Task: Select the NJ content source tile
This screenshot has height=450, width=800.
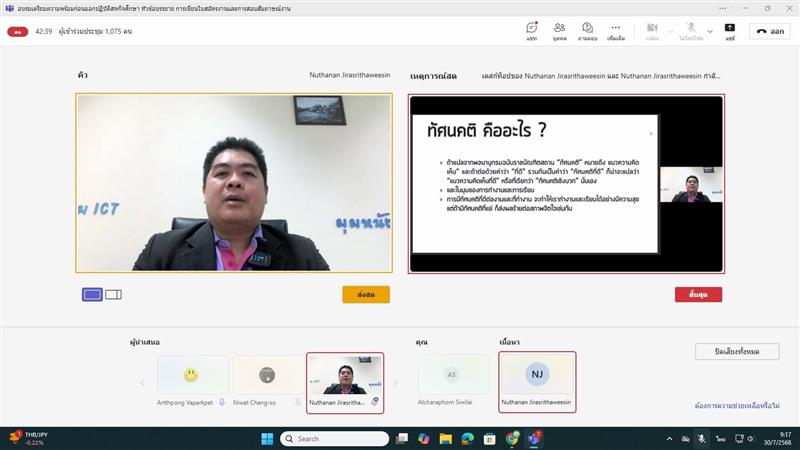Action: [537, 380]
